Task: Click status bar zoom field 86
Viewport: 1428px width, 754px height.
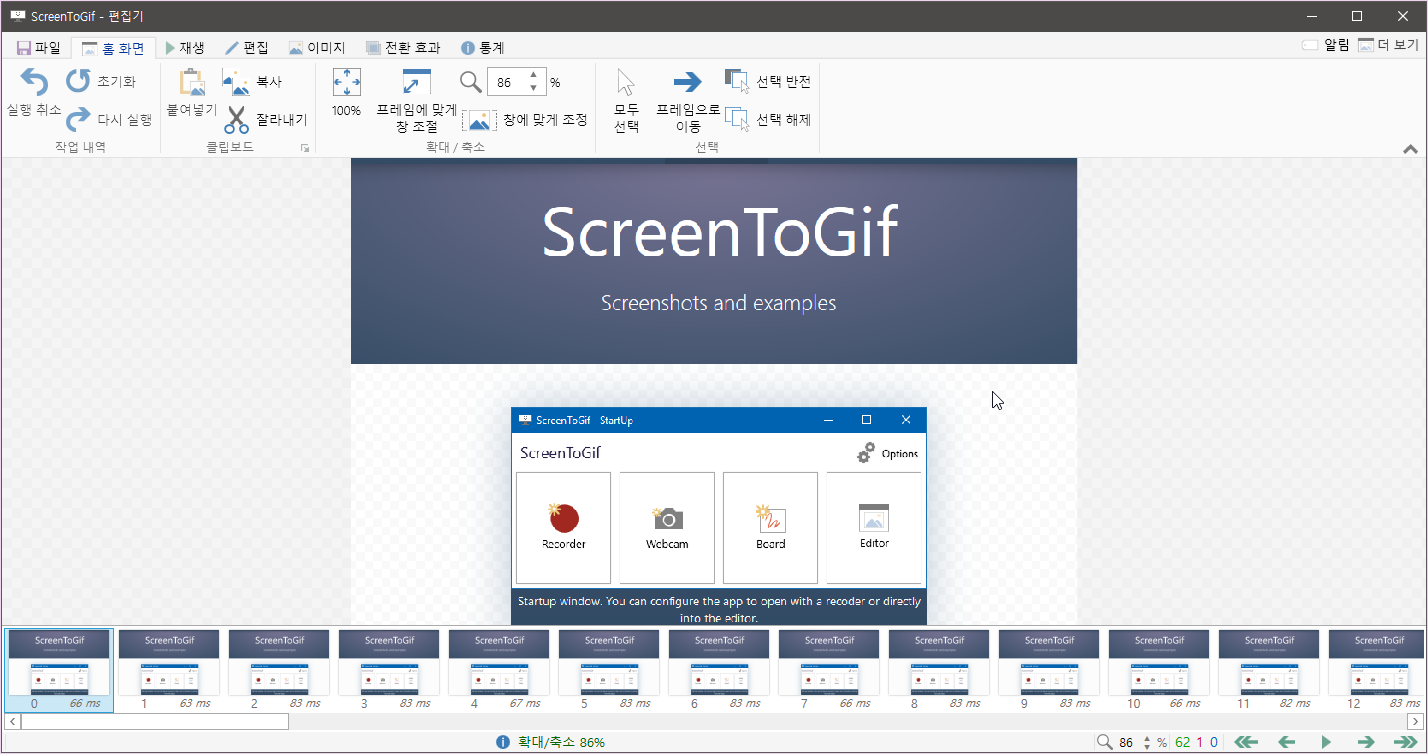Action: click(x=1128, y=742)
